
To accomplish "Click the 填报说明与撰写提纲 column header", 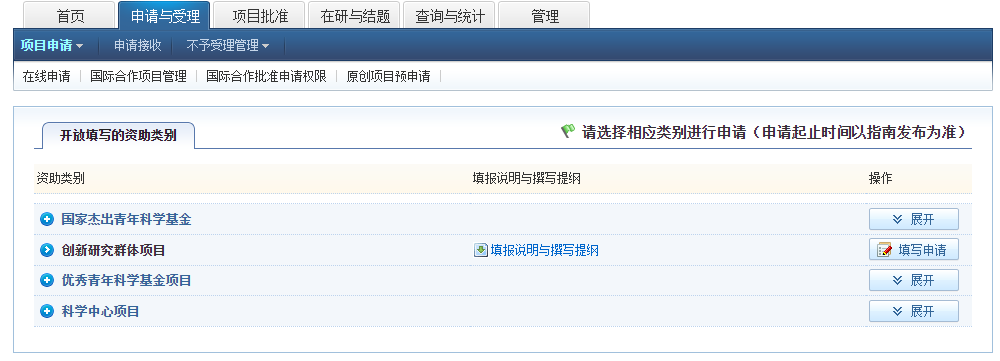I will (x=526, y=179).
